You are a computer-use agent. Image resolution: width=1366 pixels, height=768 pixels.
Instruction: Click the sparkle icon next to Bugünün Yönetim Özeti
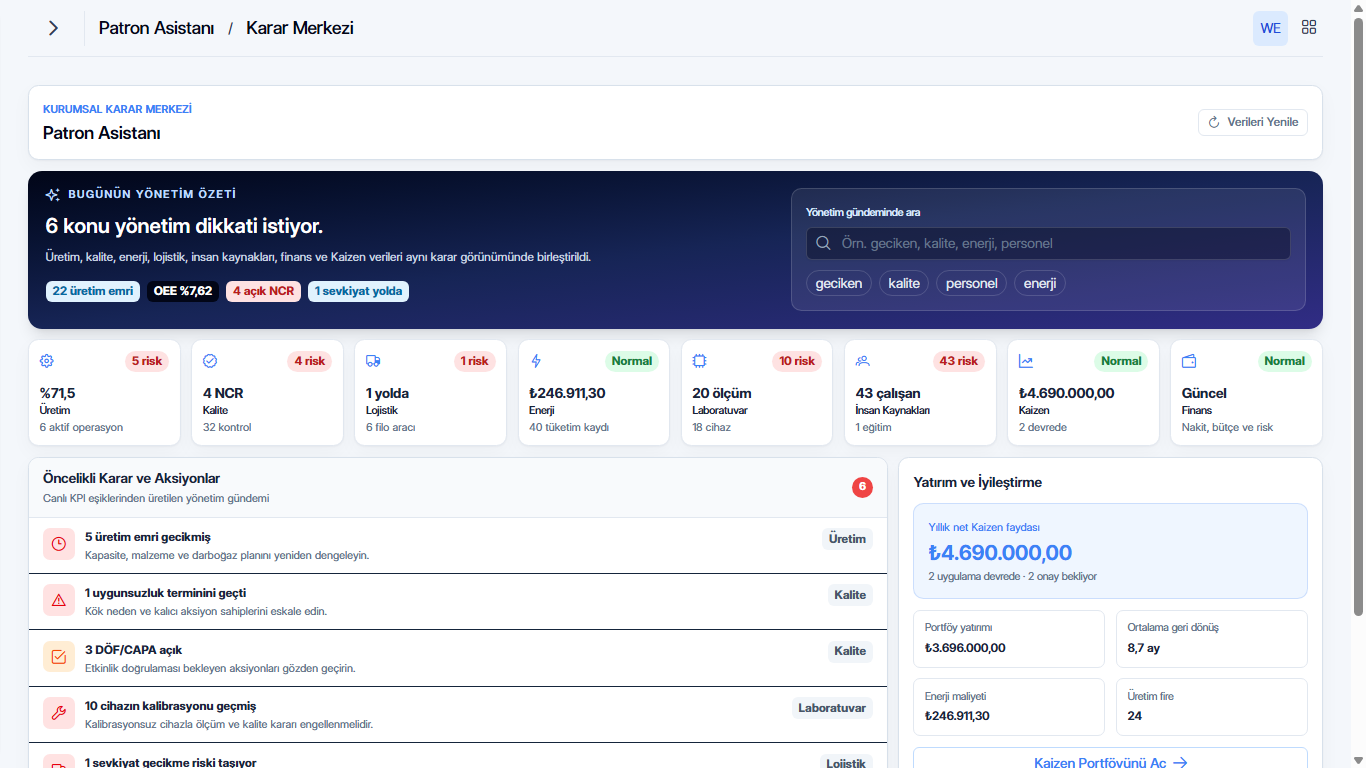53,195
